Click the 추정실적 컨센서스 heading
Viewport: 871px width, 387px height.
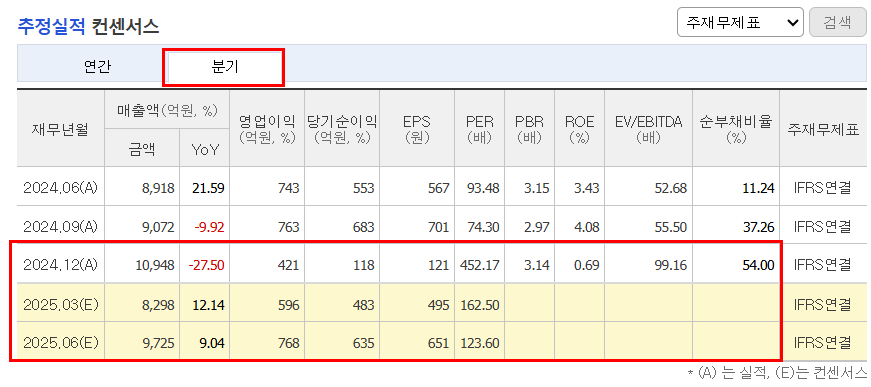(x=88, y=25)
